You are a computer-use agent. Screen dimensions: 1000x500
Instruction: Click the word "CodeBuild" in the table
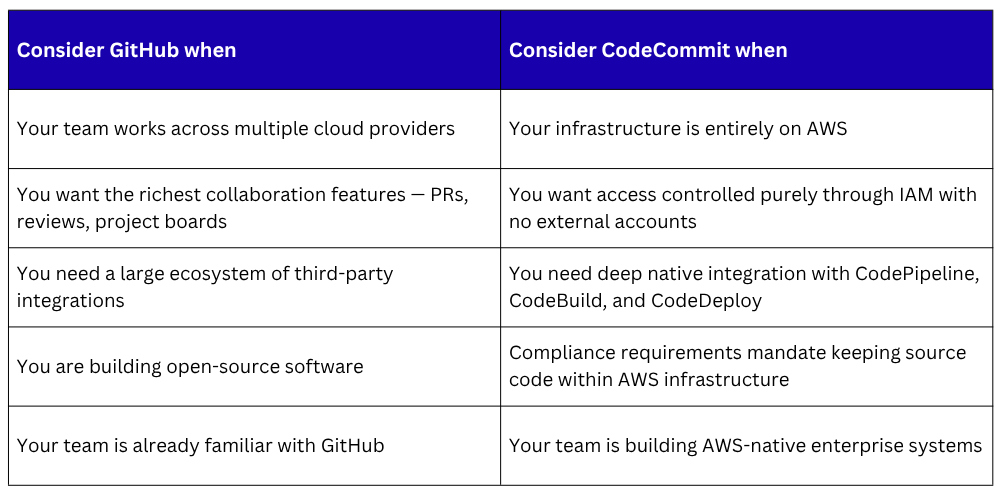[555, 300]
